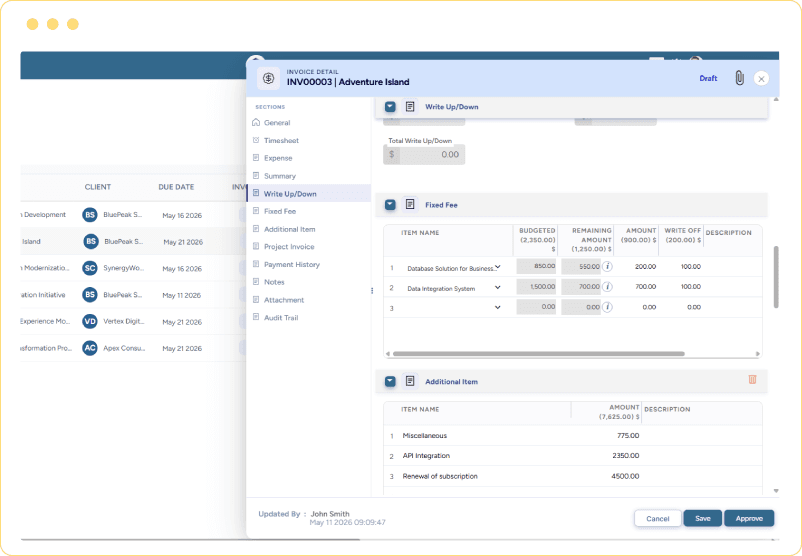Viewport: 802px width, 556px height.
Task: Click the vertical scrollbar of invoice panel
Action: tap(776, 277)
